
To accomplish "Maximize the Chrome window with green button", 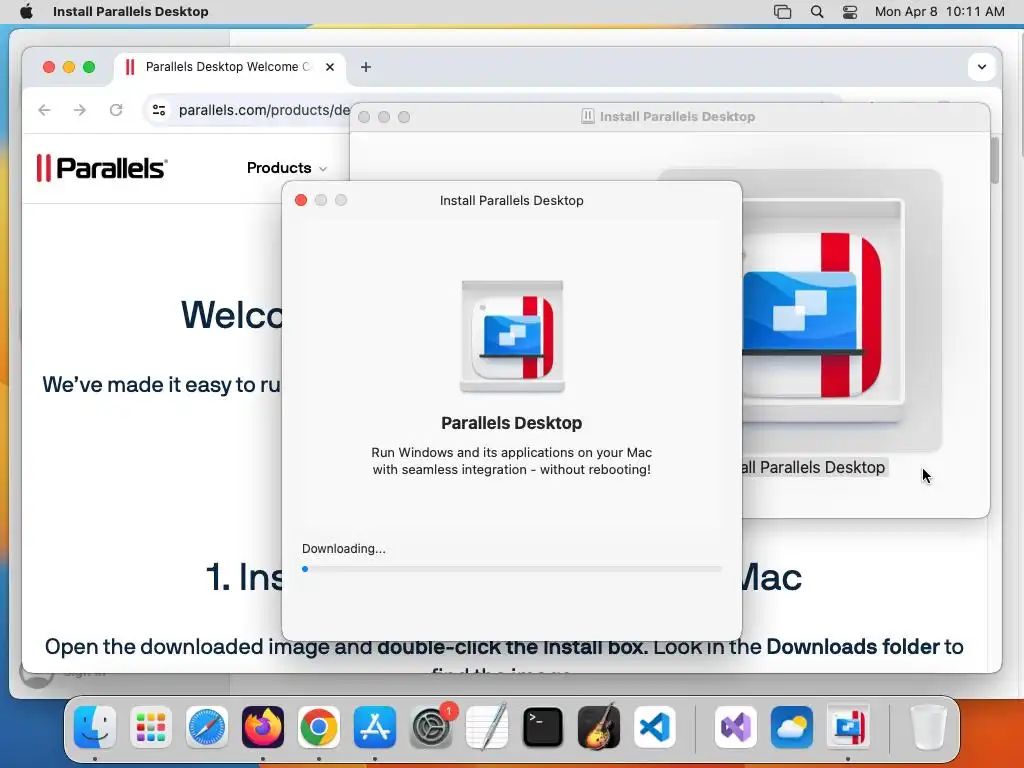I will coord(89,67).
